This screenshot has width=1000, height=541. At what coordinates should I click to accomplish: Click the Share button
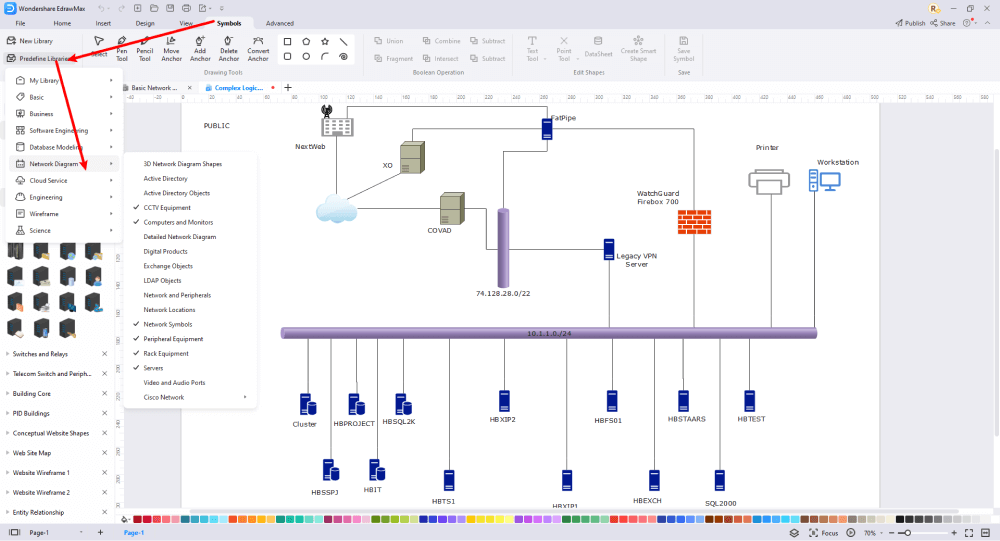click(x=943, y=23)
